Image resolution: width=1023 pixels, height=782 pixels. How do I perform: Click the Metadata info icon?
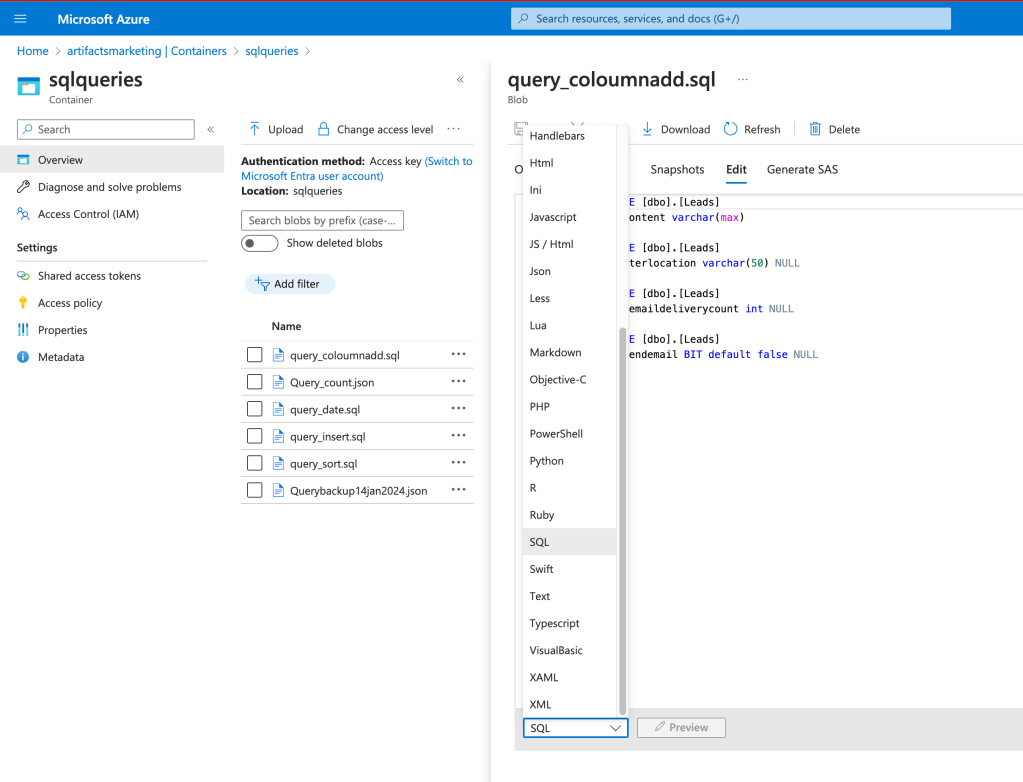click(x=23, y=357)
